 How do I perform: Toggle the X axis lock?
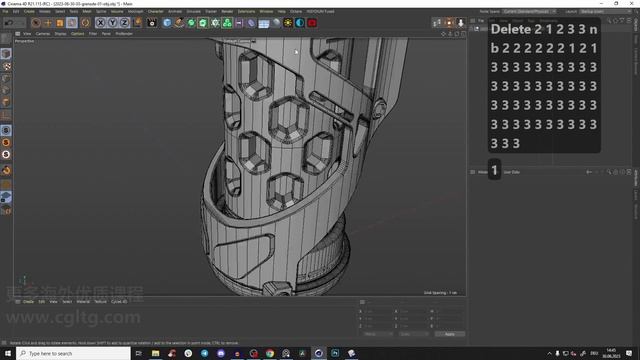[x=100, y=23]
